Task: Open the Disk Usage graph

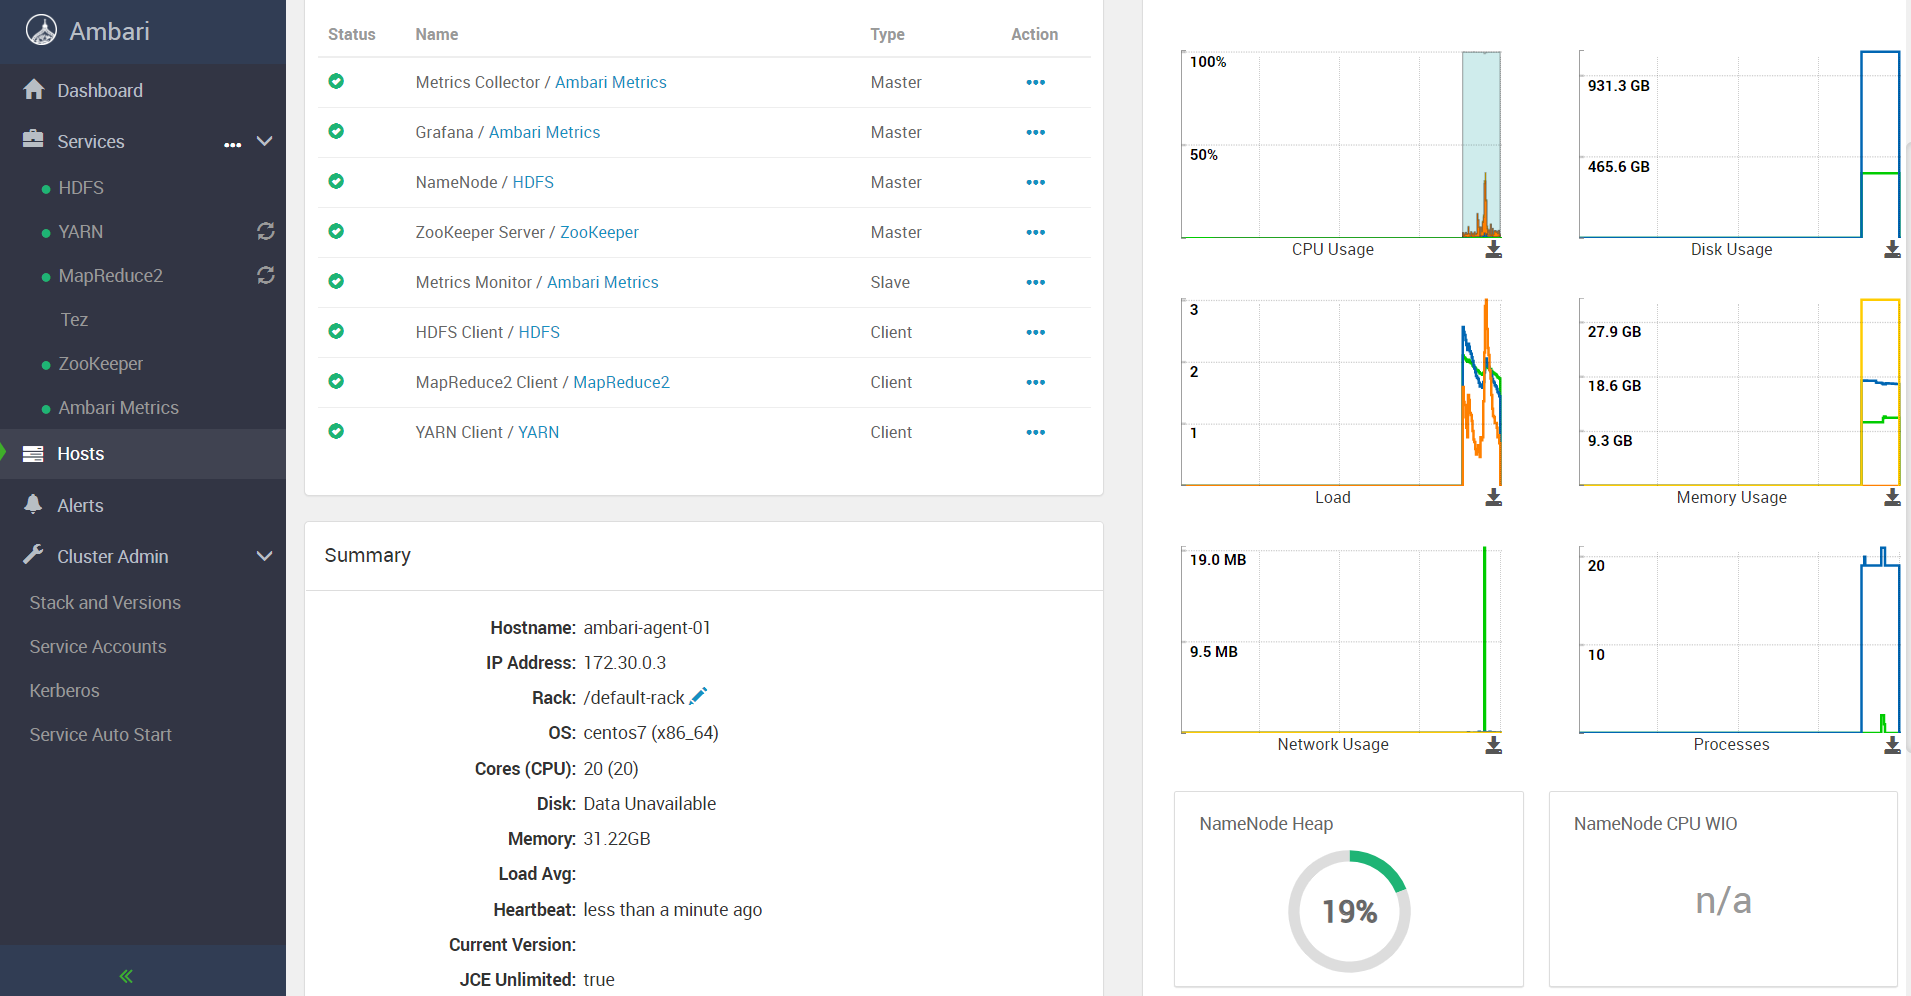Action: pyautogui.click(x=1739, y=144)
